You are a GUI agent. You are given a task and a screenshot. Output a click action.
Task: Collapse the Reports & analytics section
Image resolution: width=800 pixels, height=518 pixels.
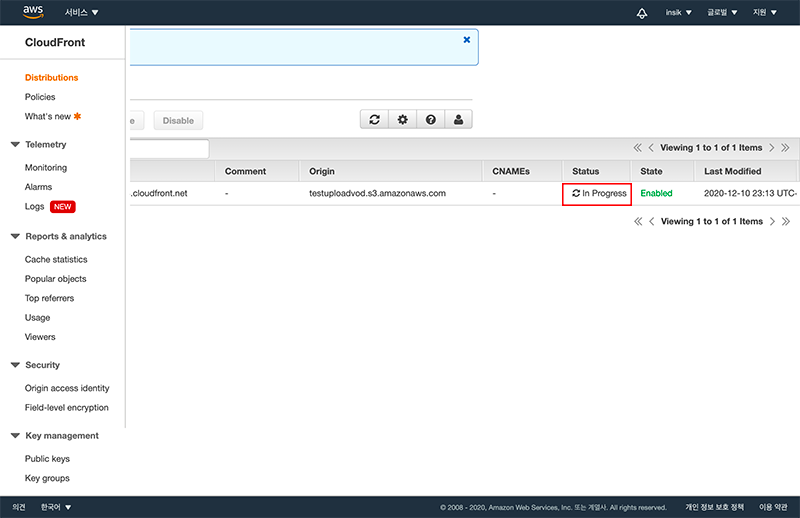point(15,236)
